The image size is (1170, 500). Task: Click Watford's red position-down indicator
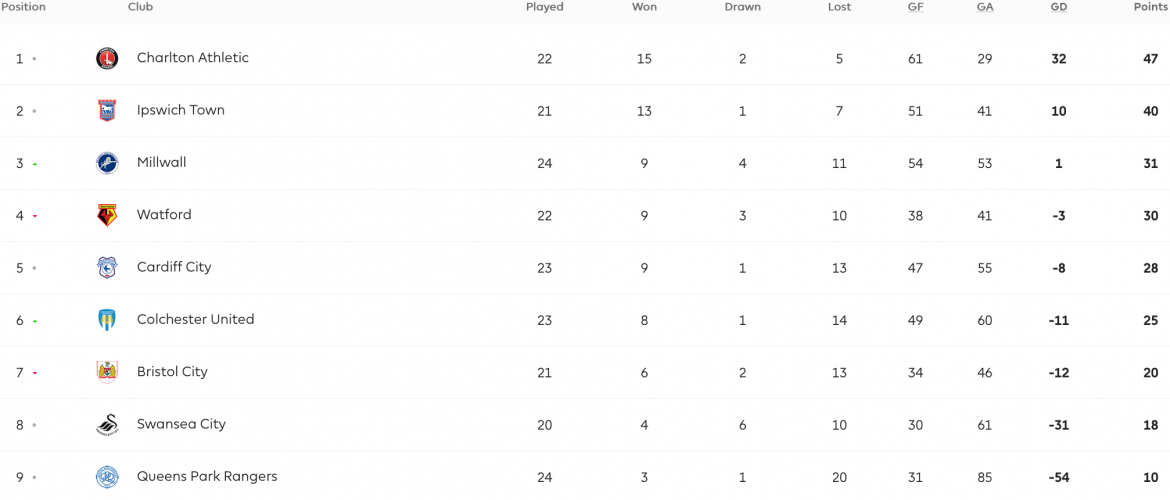point(34,216)
